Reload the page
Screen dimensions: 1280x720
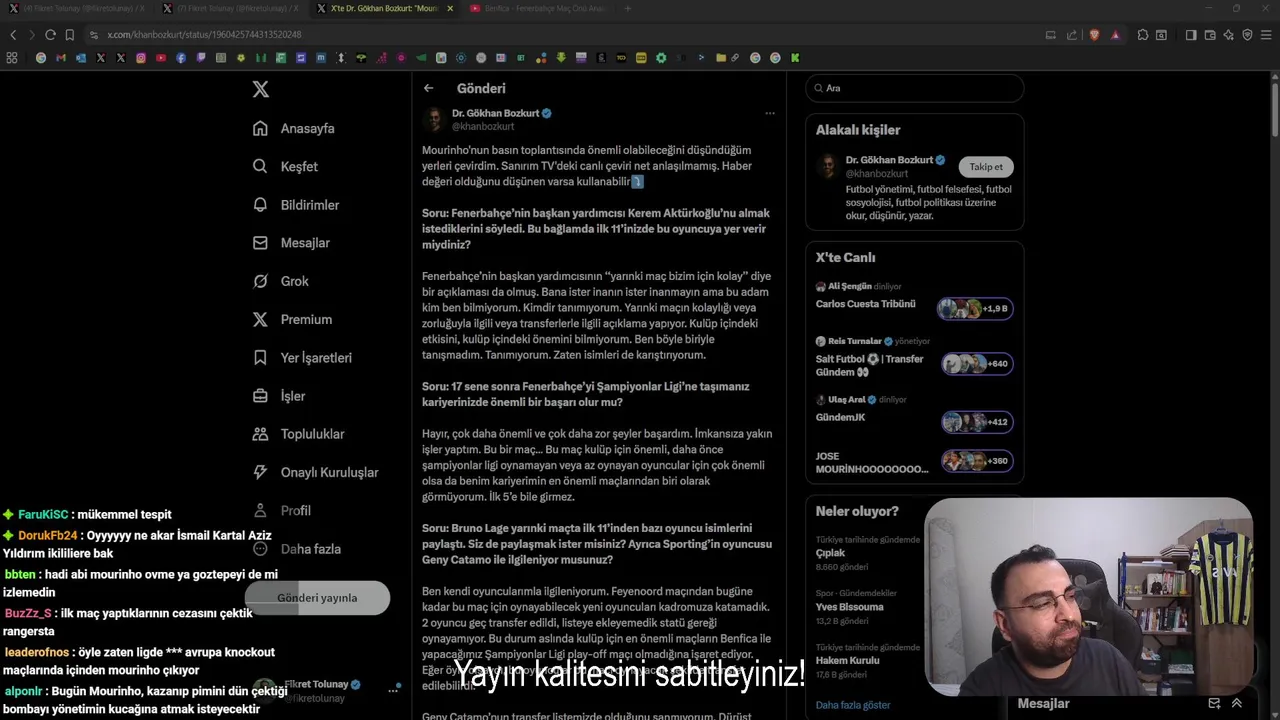pos(50,35)
